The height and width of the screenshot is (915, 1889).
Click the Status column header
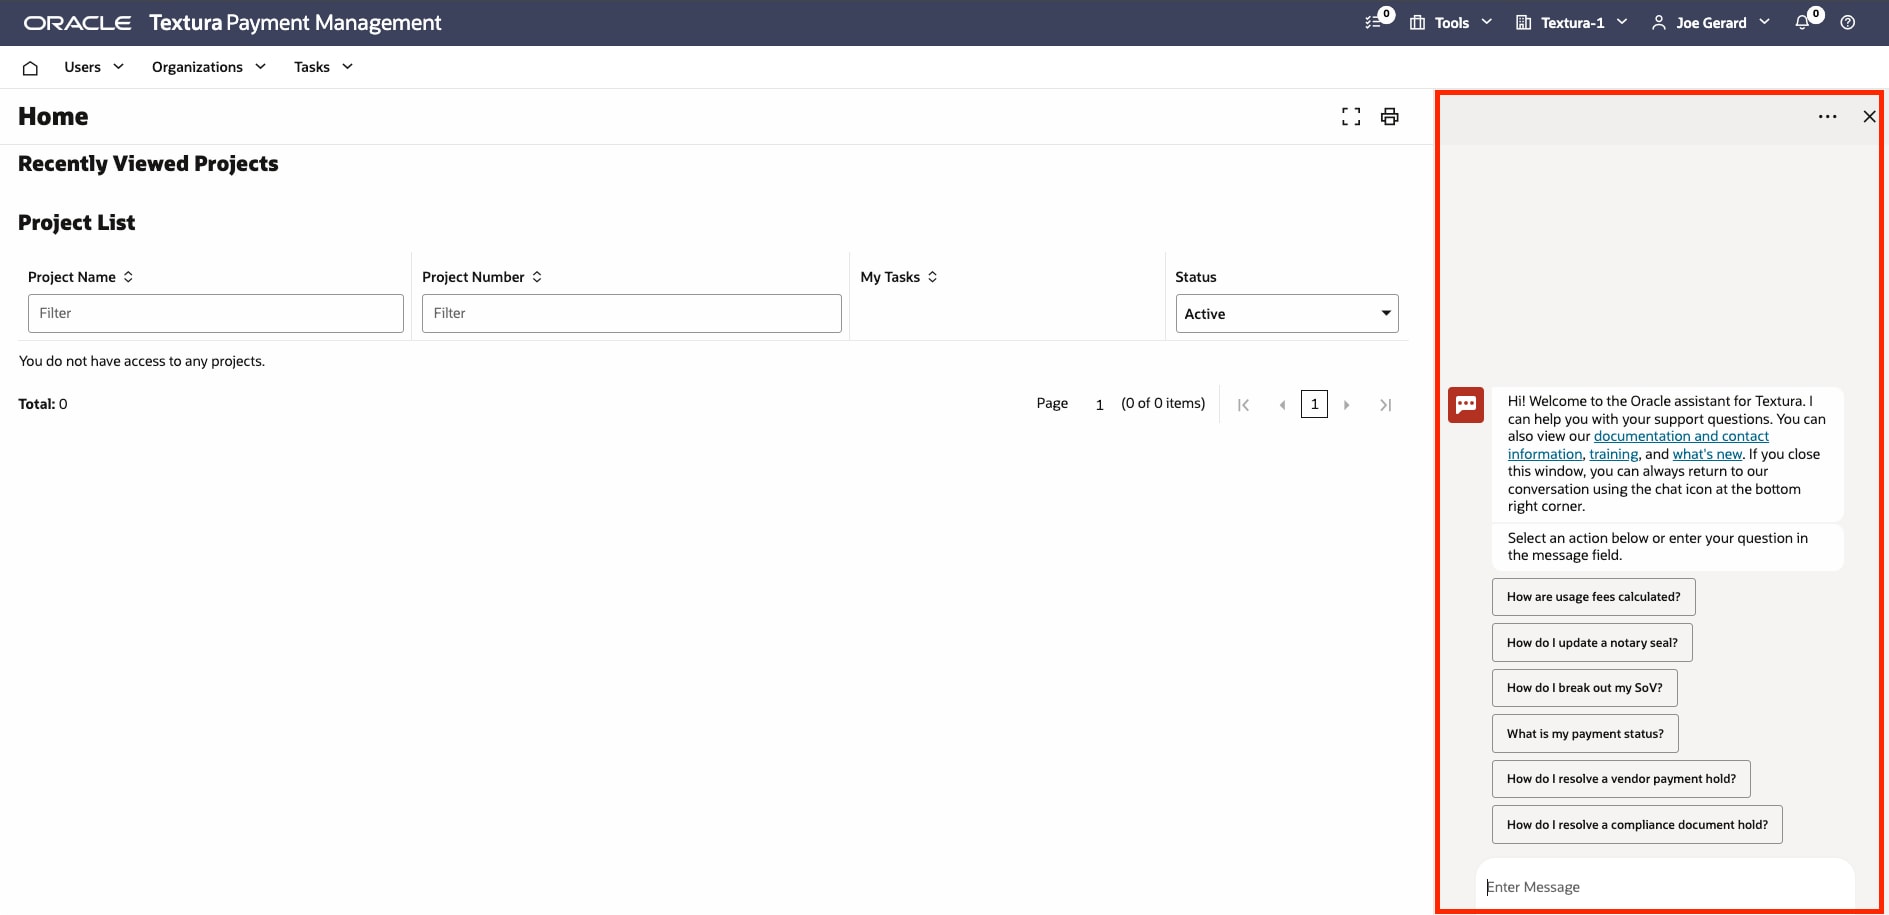(1196, 277)
